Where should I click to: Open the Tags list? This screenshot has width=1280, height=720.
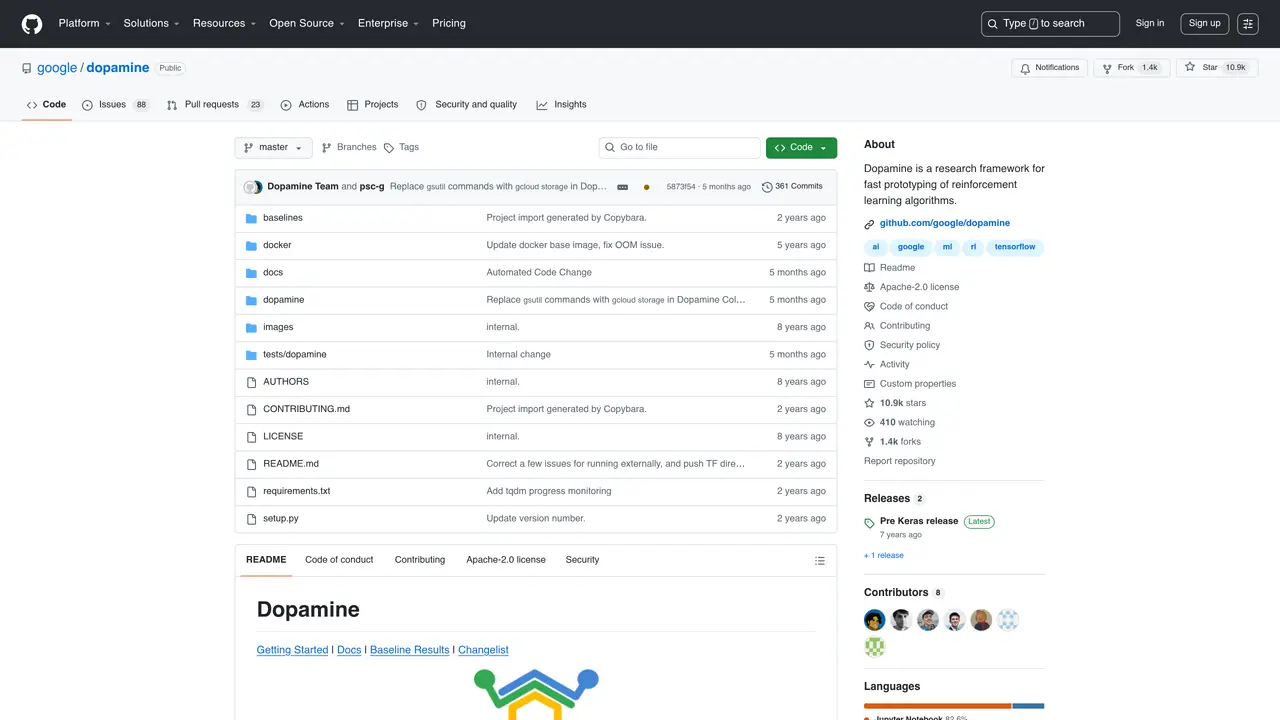tap(402, 147)
